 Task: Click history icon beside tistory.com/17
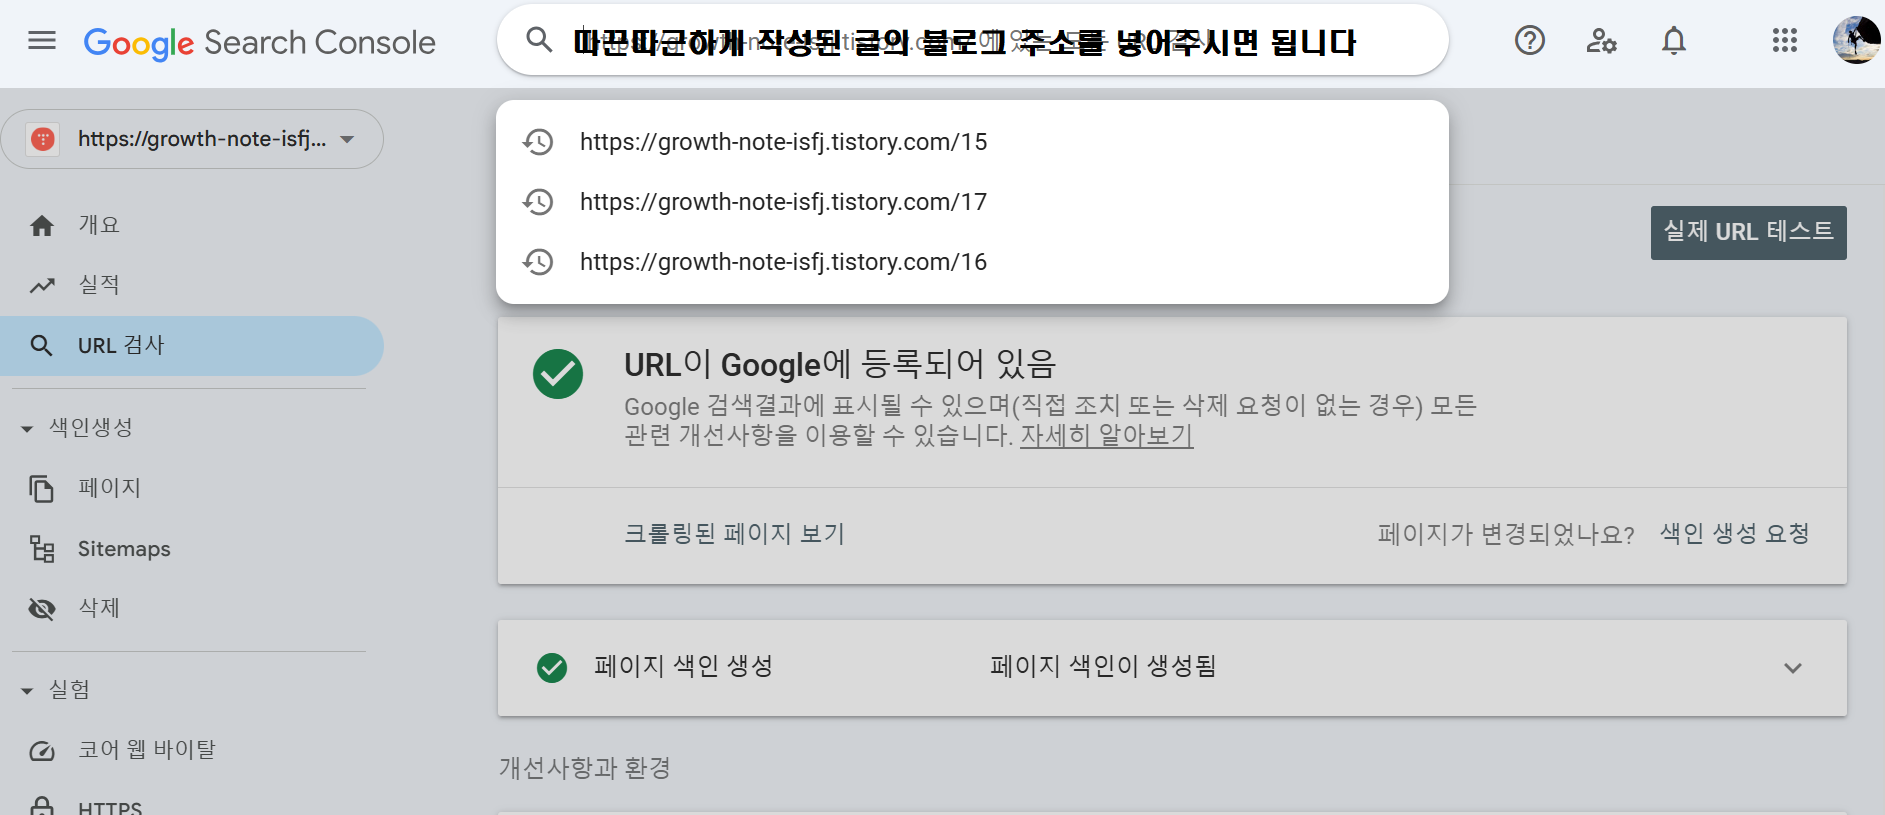point(539,202)
